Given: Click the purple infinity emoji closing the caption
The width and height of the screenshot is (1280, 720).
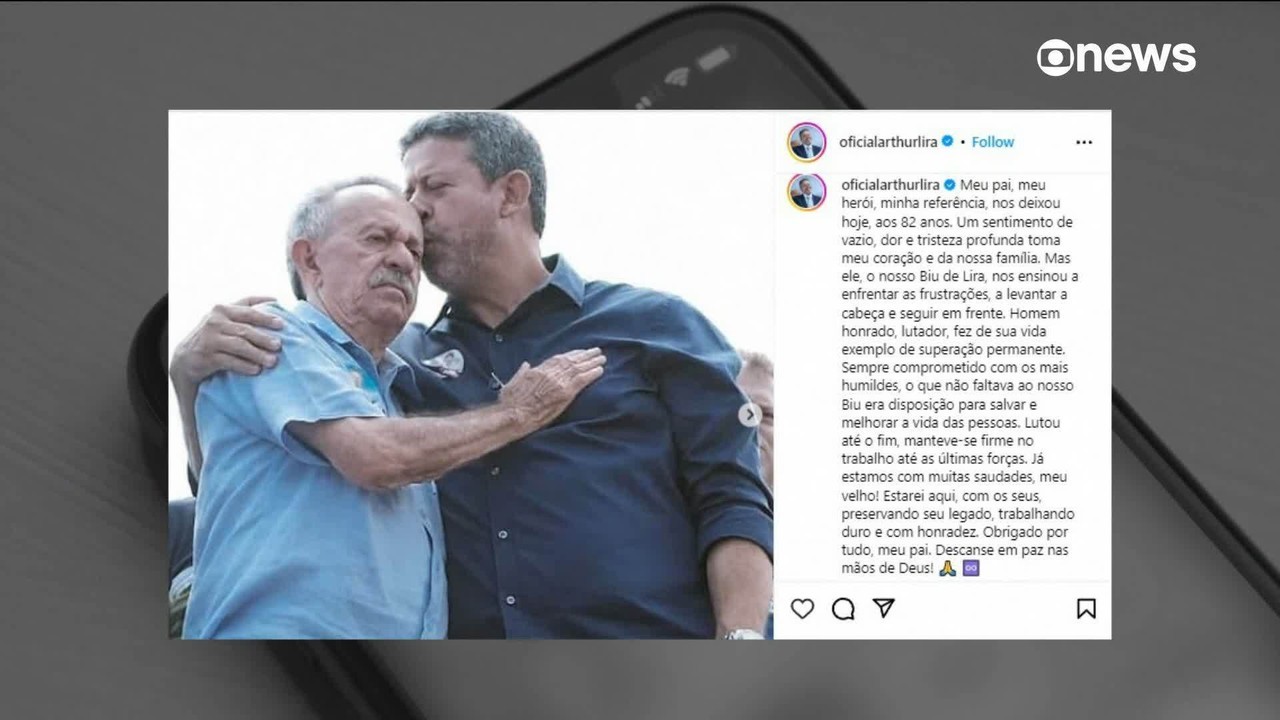Looking at the screenshot, I should pos(970,568).
